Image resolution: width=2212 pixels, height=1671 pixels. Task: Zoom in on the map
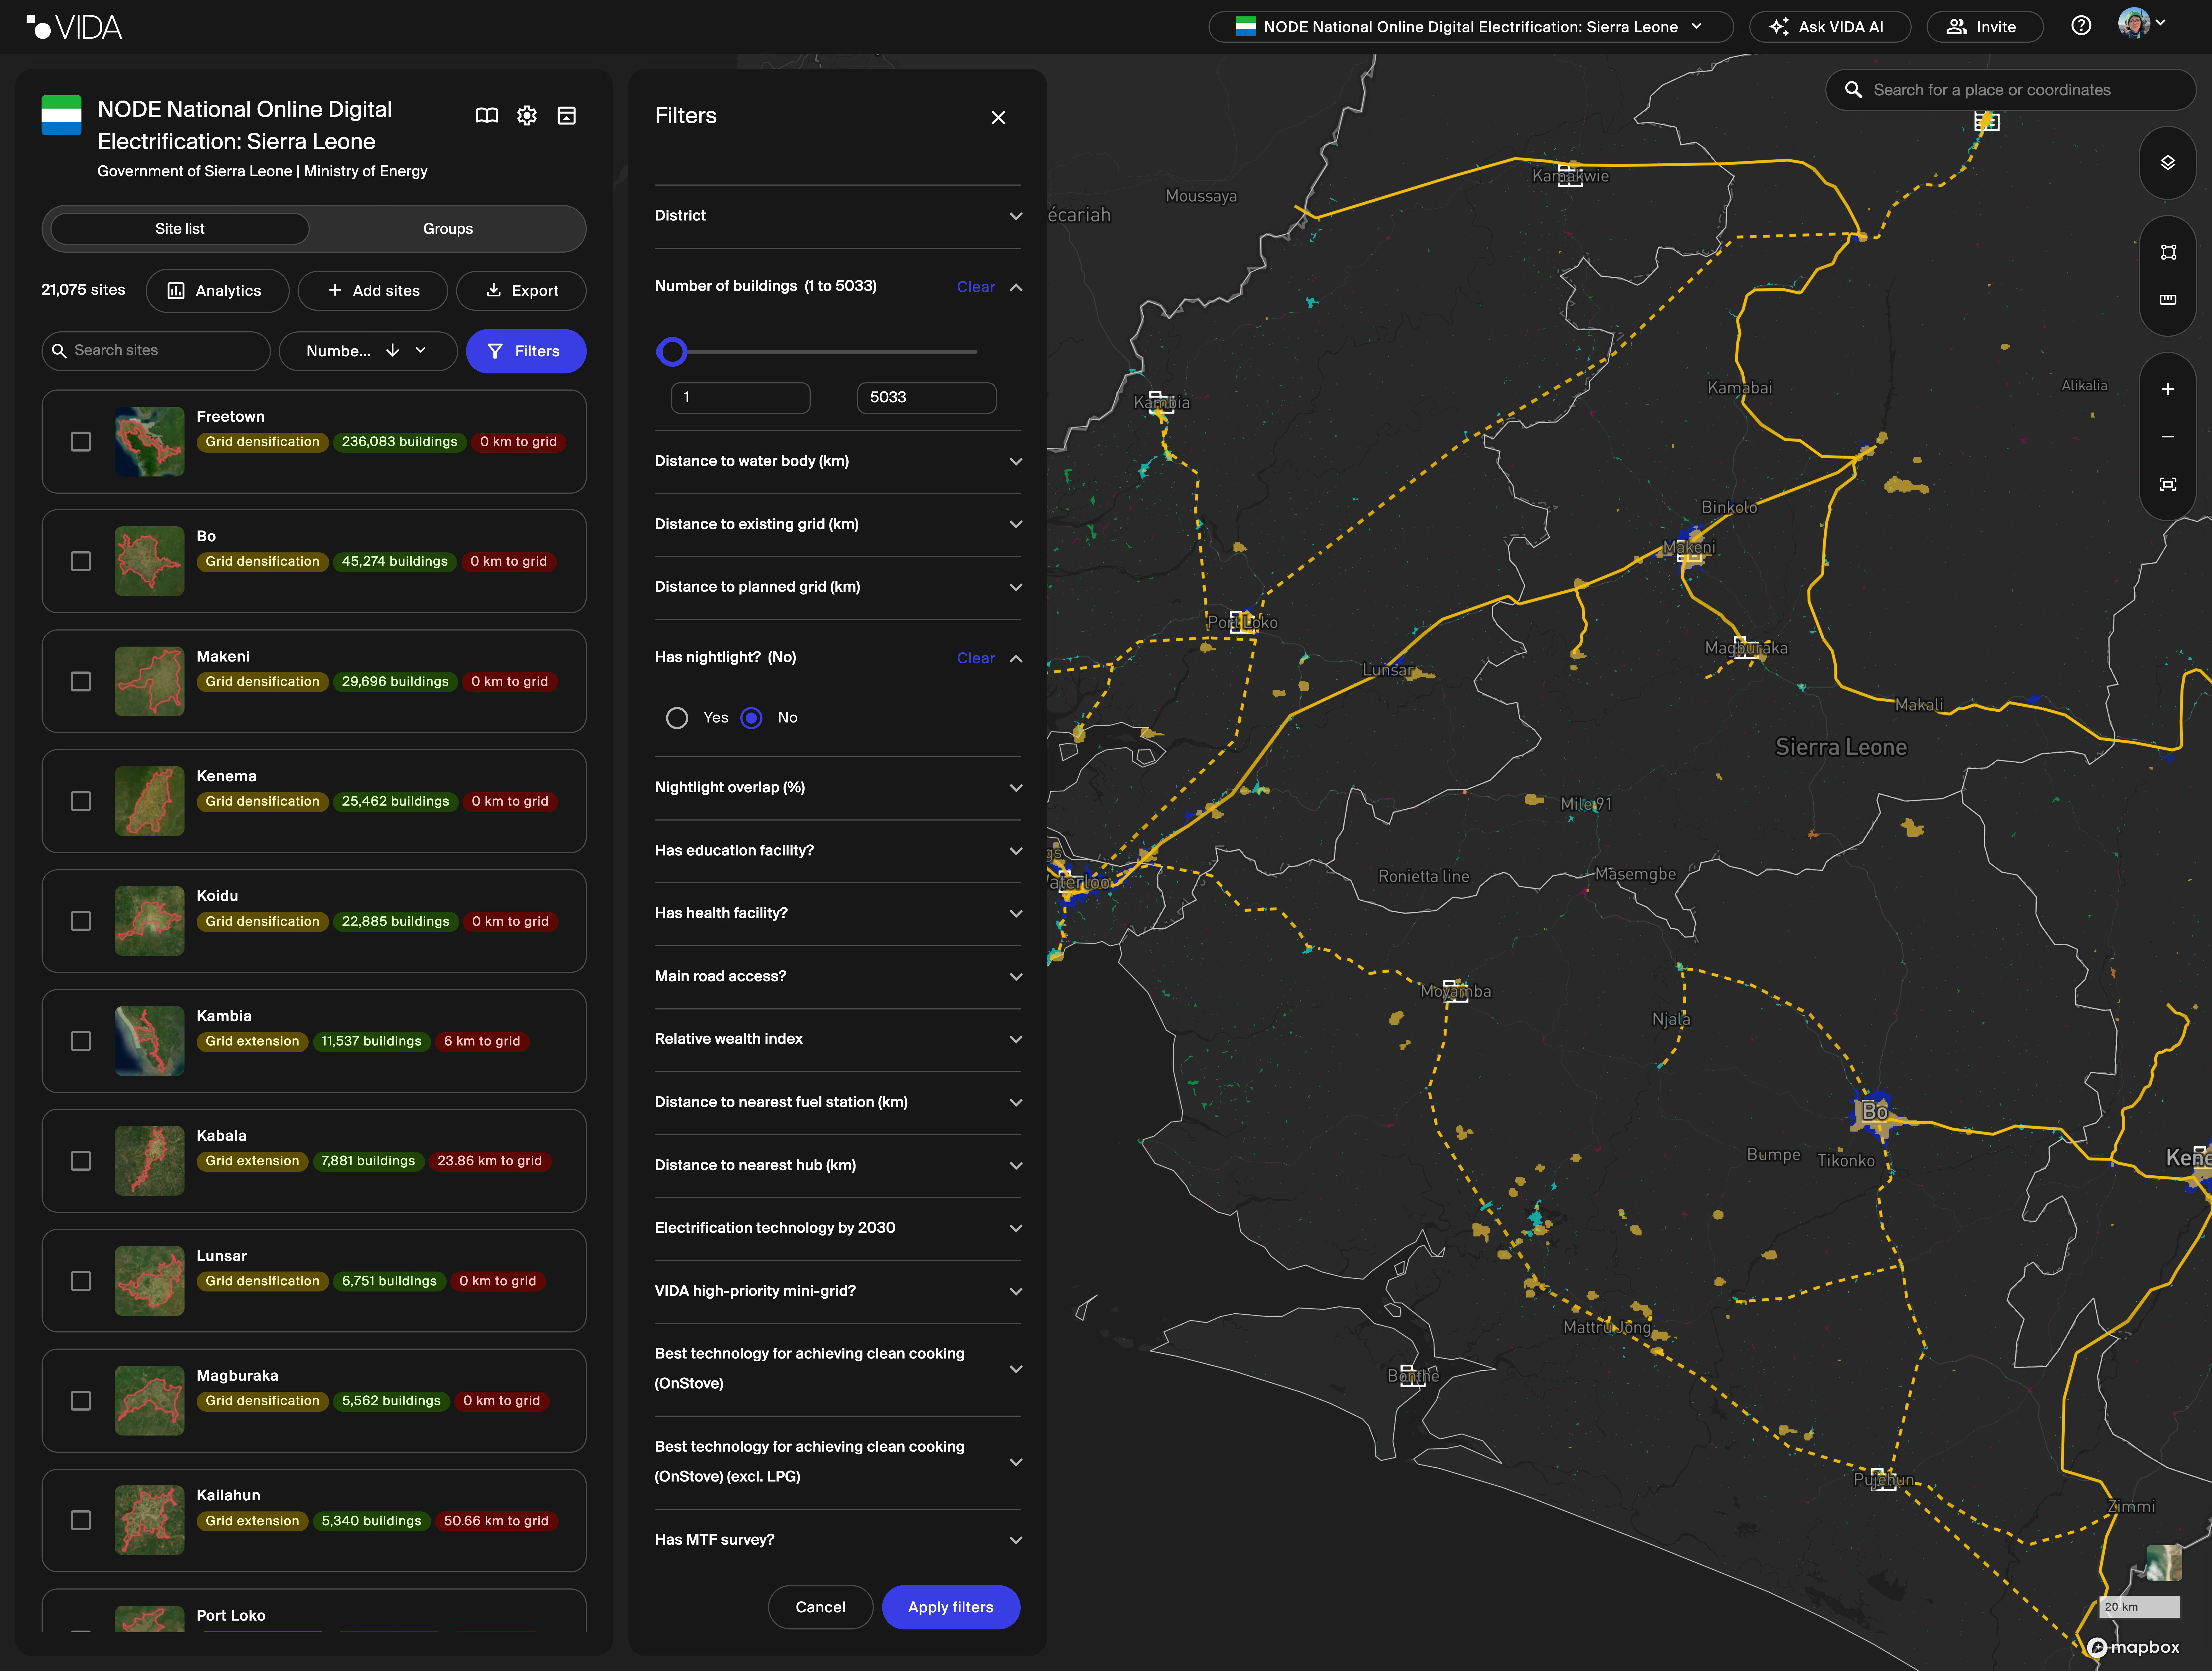[x=2168, y=389]
